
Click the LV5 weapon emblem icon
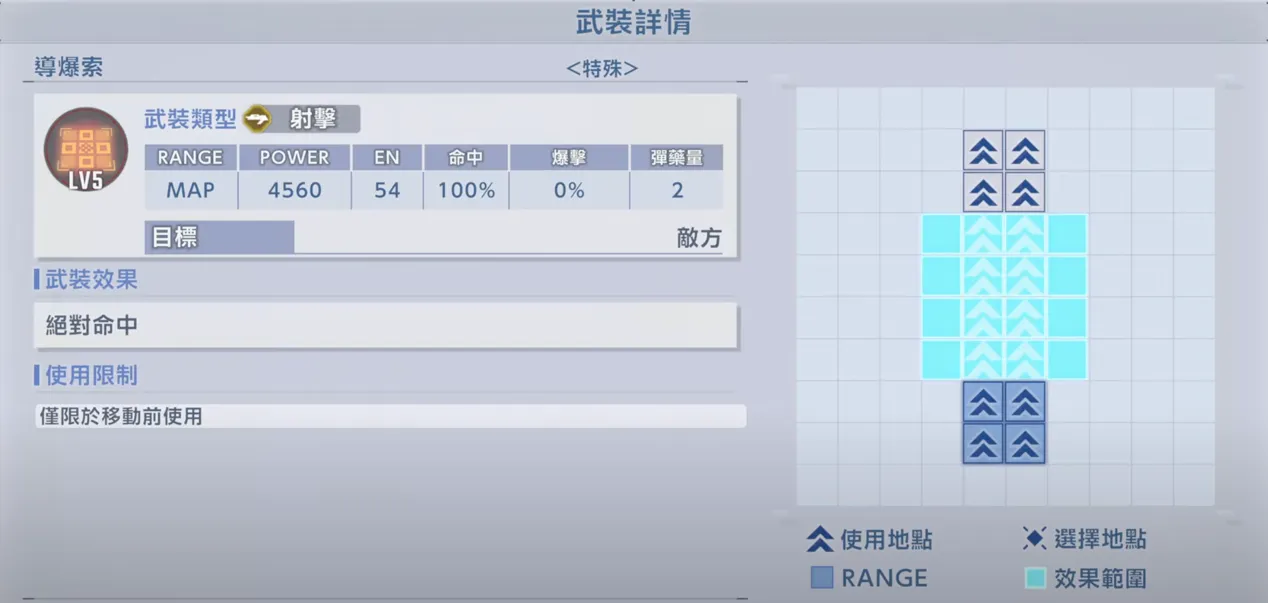(x=86, y=150)
